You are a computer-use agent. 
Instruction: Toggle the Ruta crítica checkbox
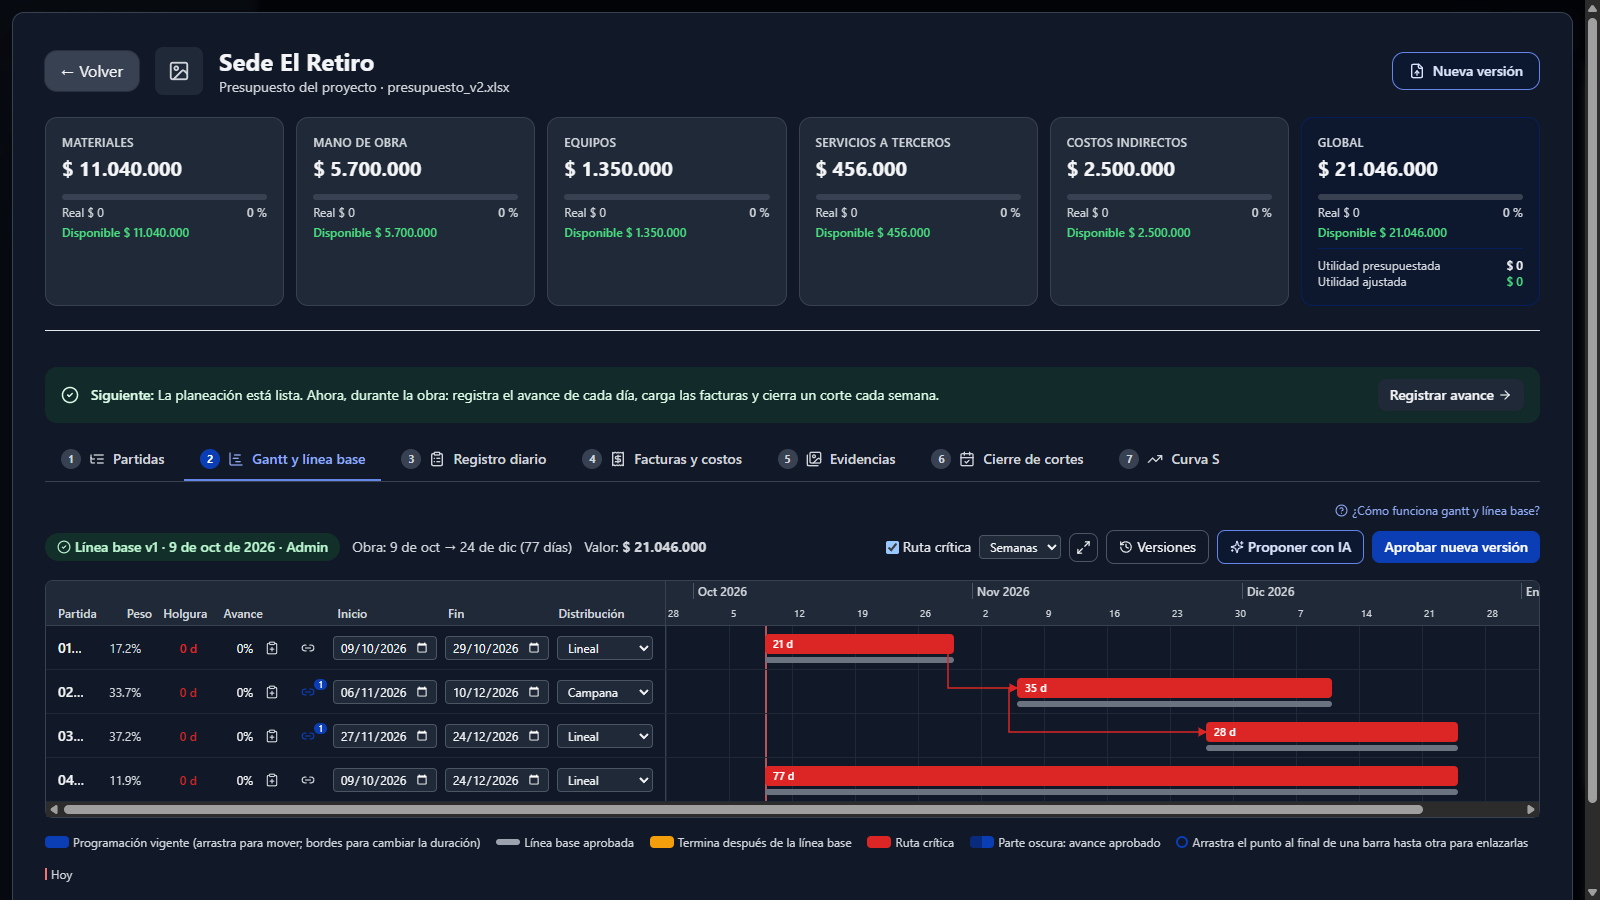pyautogui.click(x=892, y=547)
